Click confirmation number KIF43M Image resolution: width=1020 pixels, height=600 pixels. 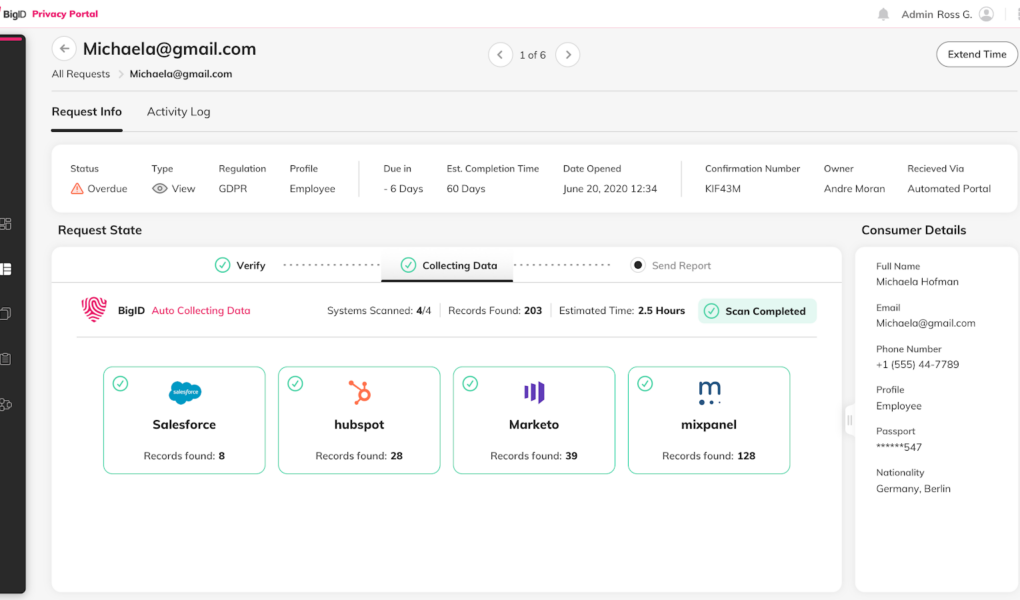(x=723, y=189)
